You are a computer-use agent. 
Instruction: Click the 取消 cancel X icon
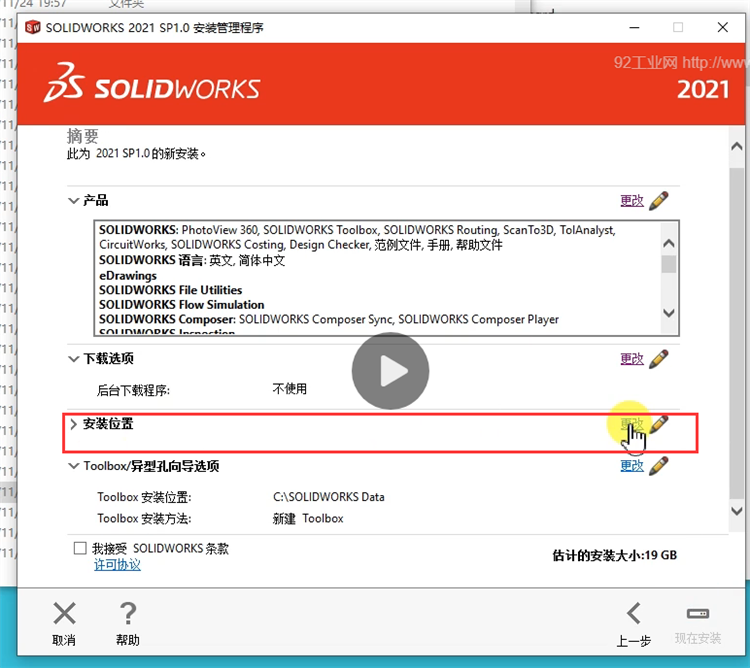tap(64, 613)
